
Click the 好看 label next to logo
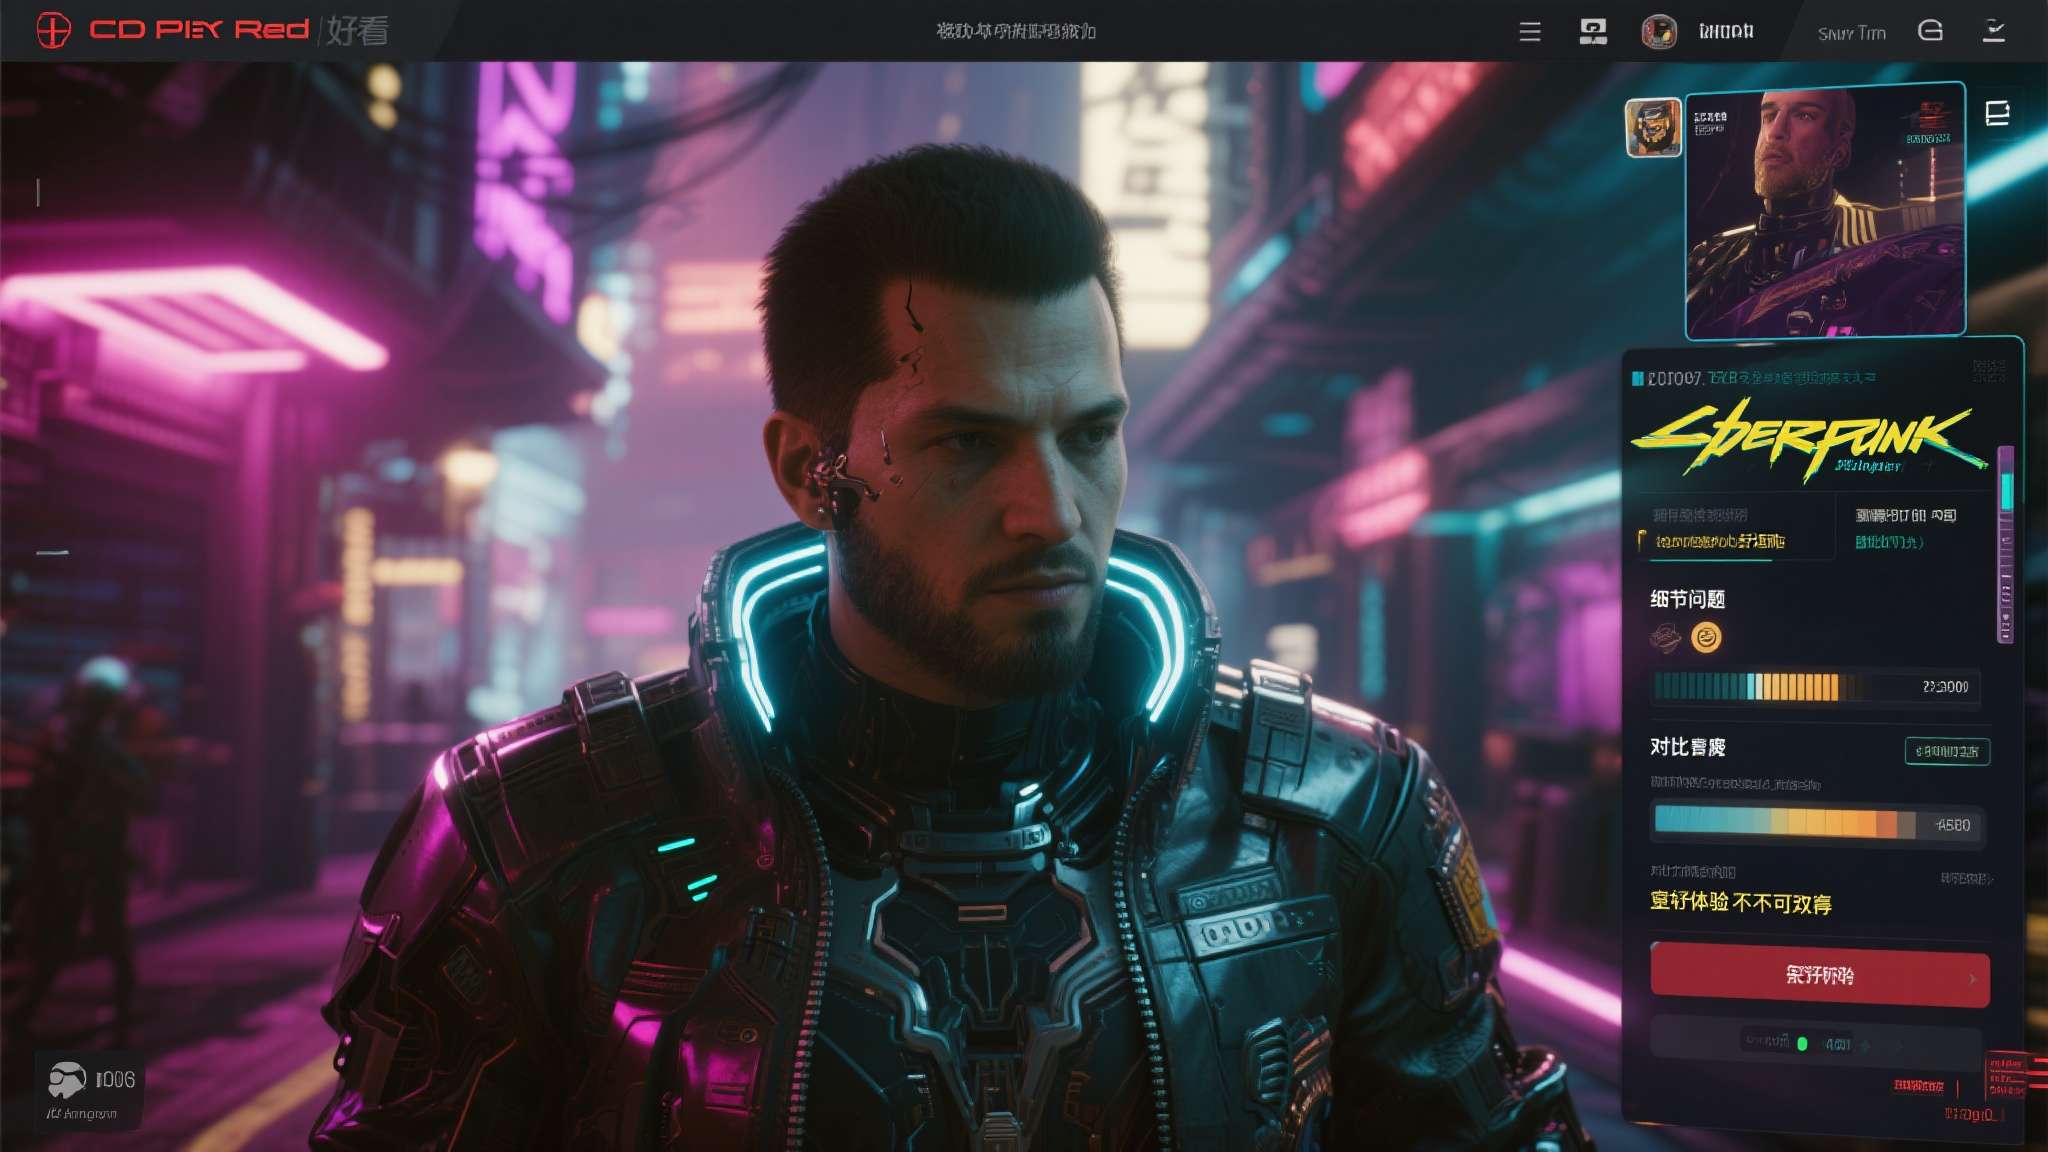click(x=357, y=31)
